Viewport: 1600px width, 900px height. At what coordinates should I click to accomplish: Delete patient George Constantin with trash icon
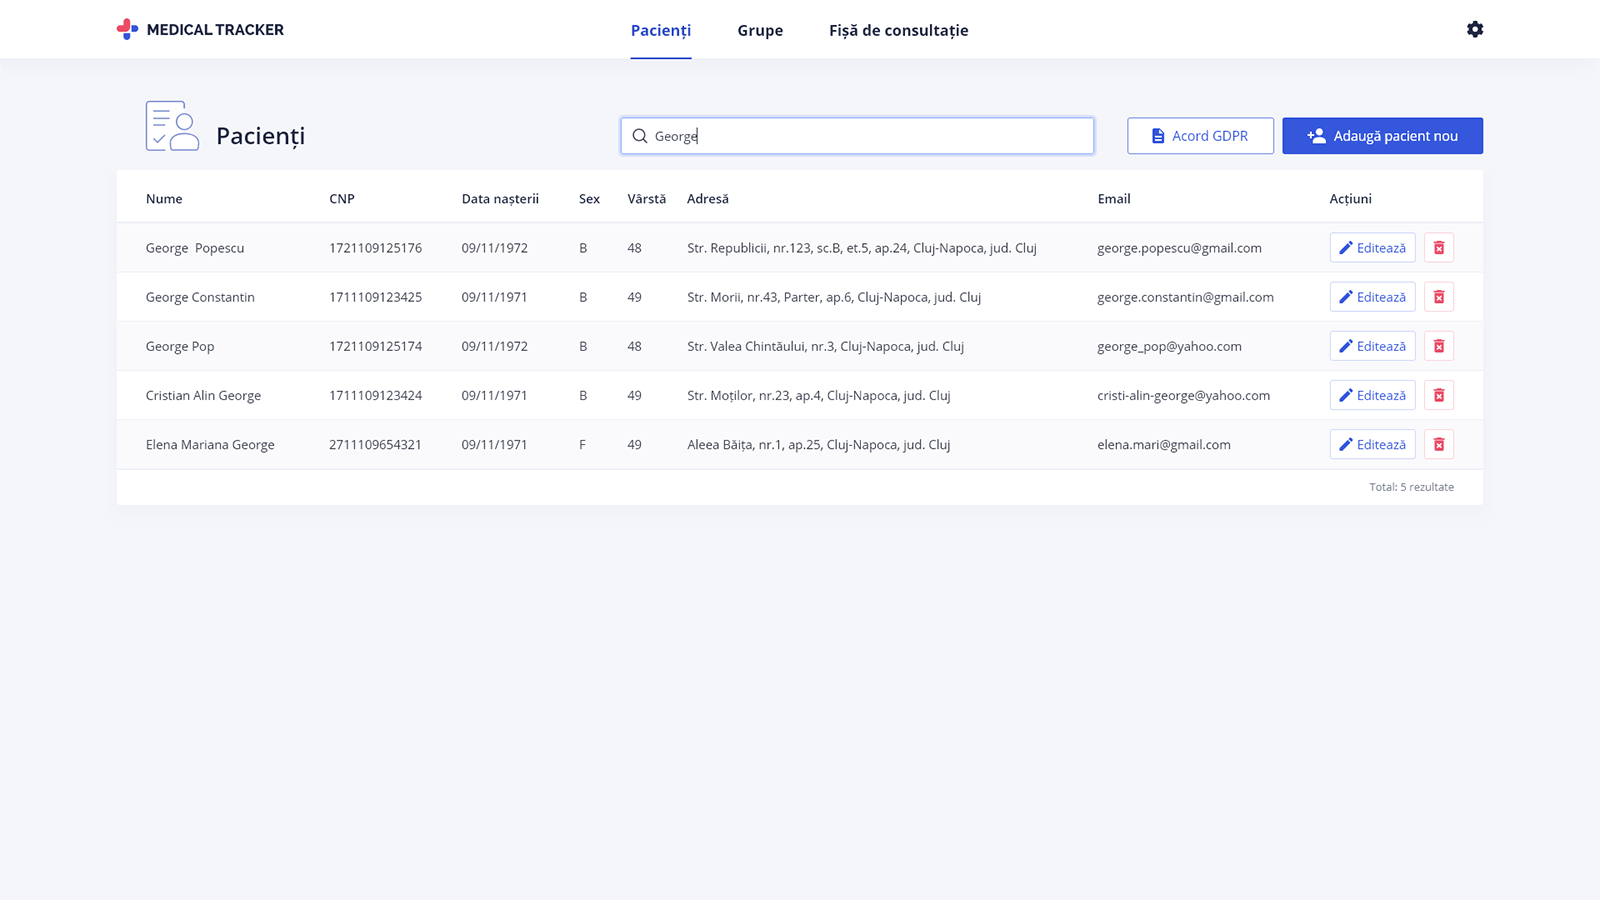(1439, 297)
